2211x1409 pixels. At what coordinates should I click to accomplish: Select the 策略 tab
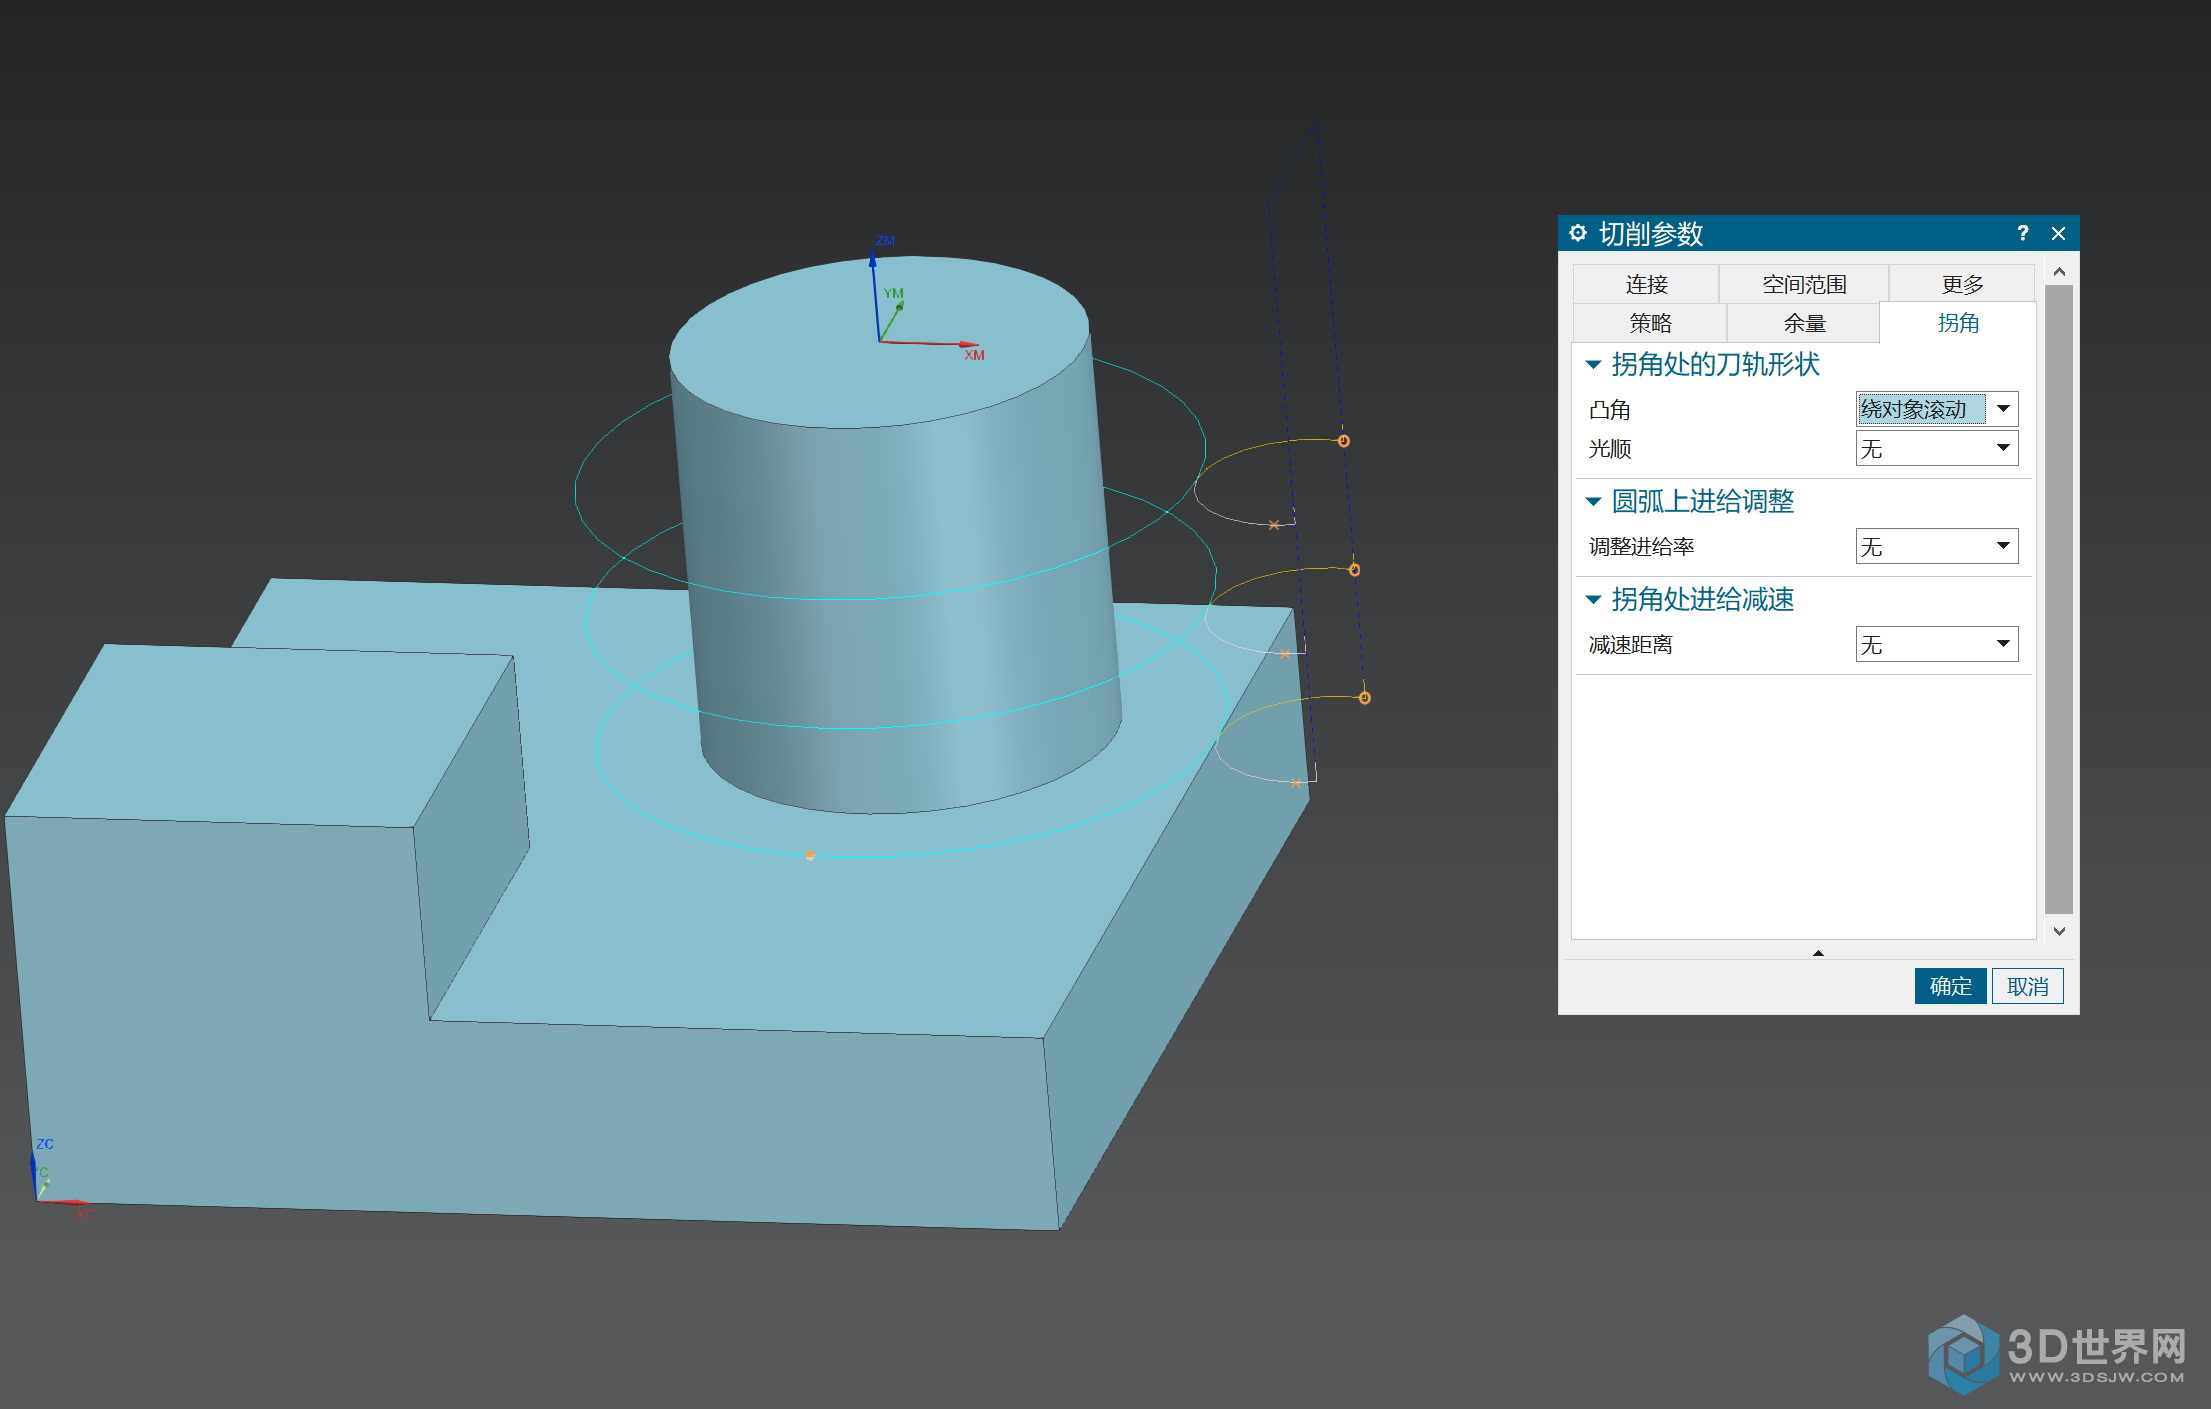(1650, 323)
